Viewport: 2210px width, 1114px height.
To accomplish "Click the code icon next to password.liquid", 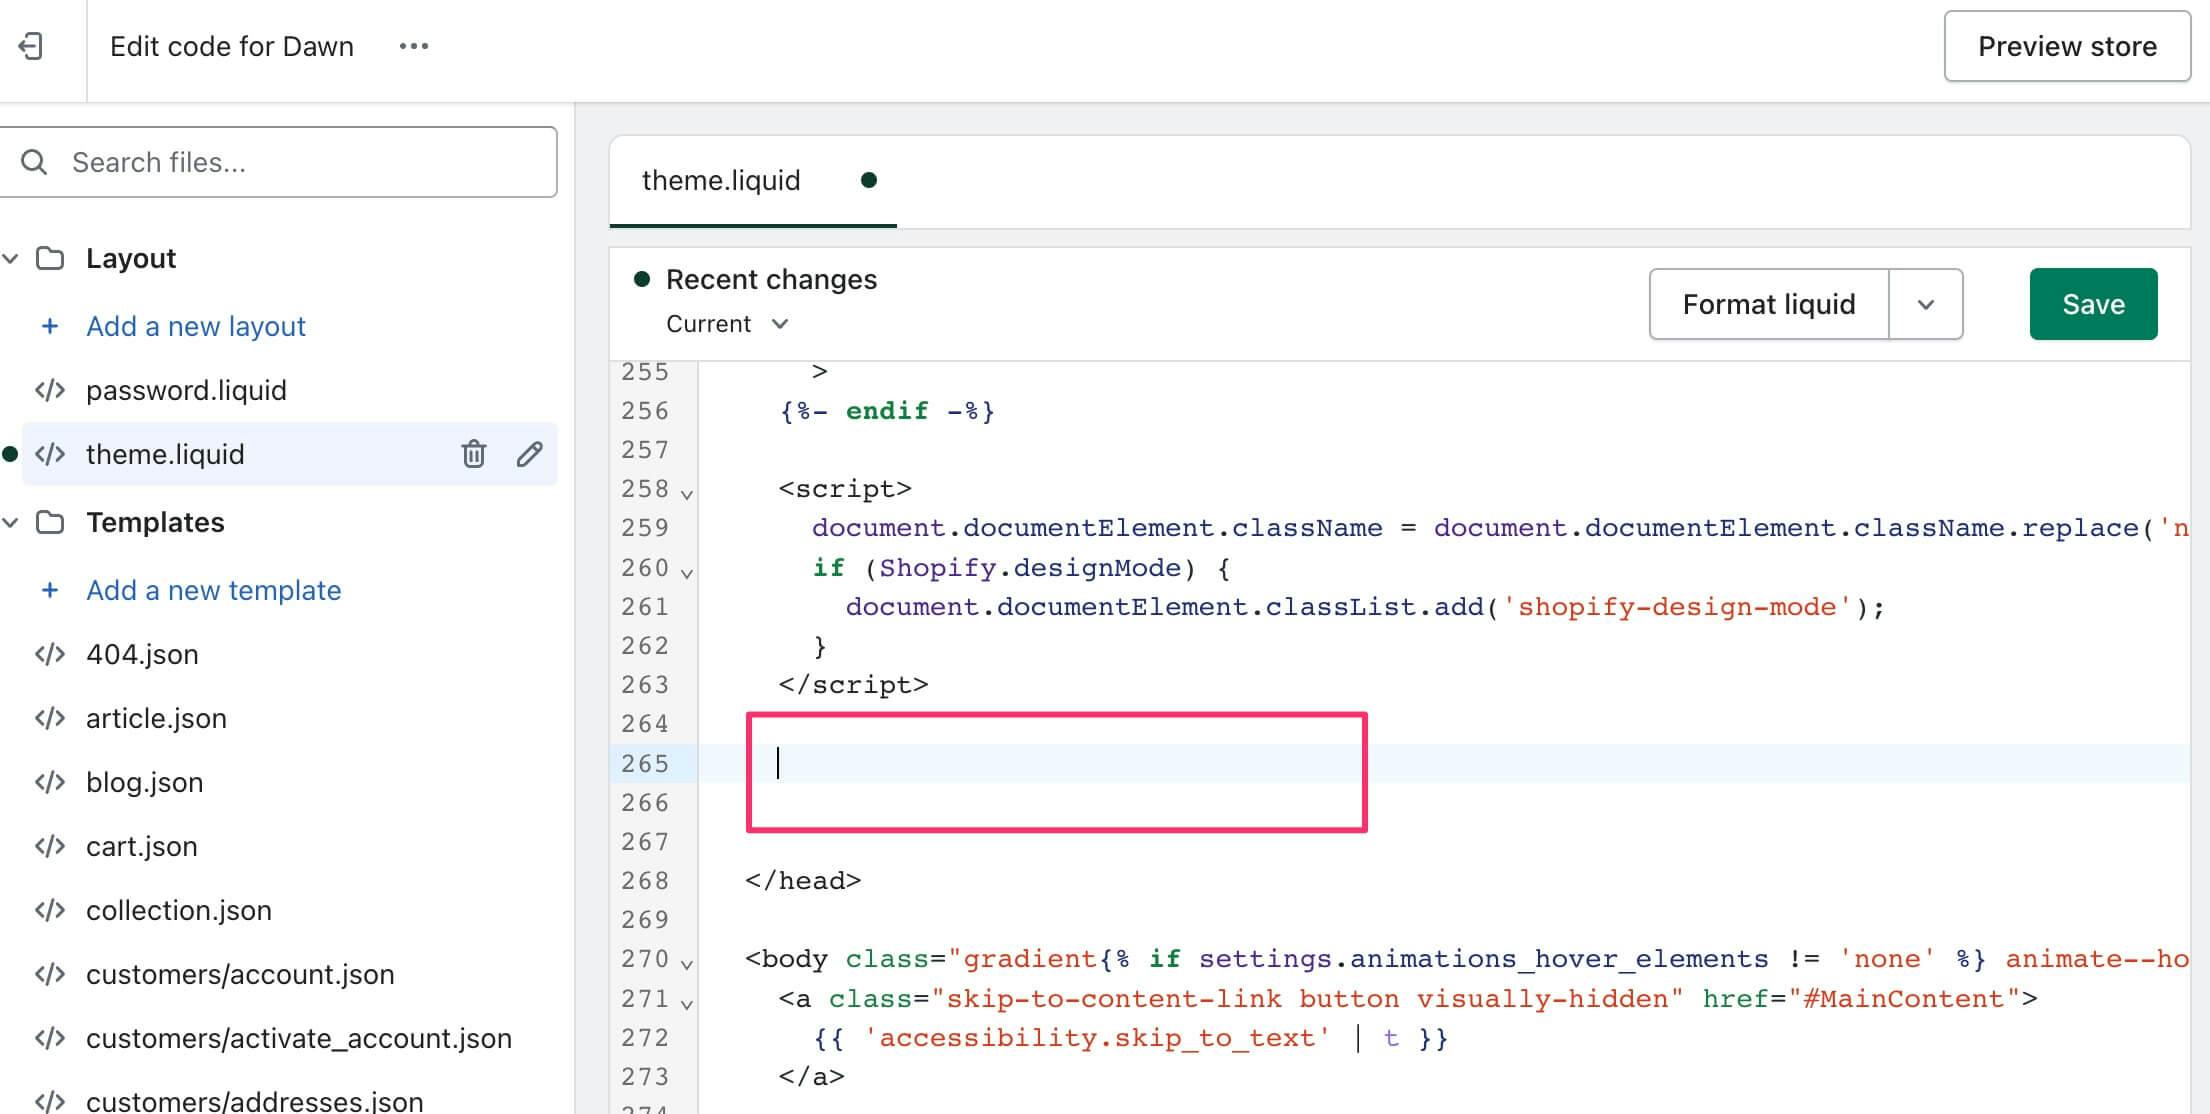I will (x=50, y=390).
